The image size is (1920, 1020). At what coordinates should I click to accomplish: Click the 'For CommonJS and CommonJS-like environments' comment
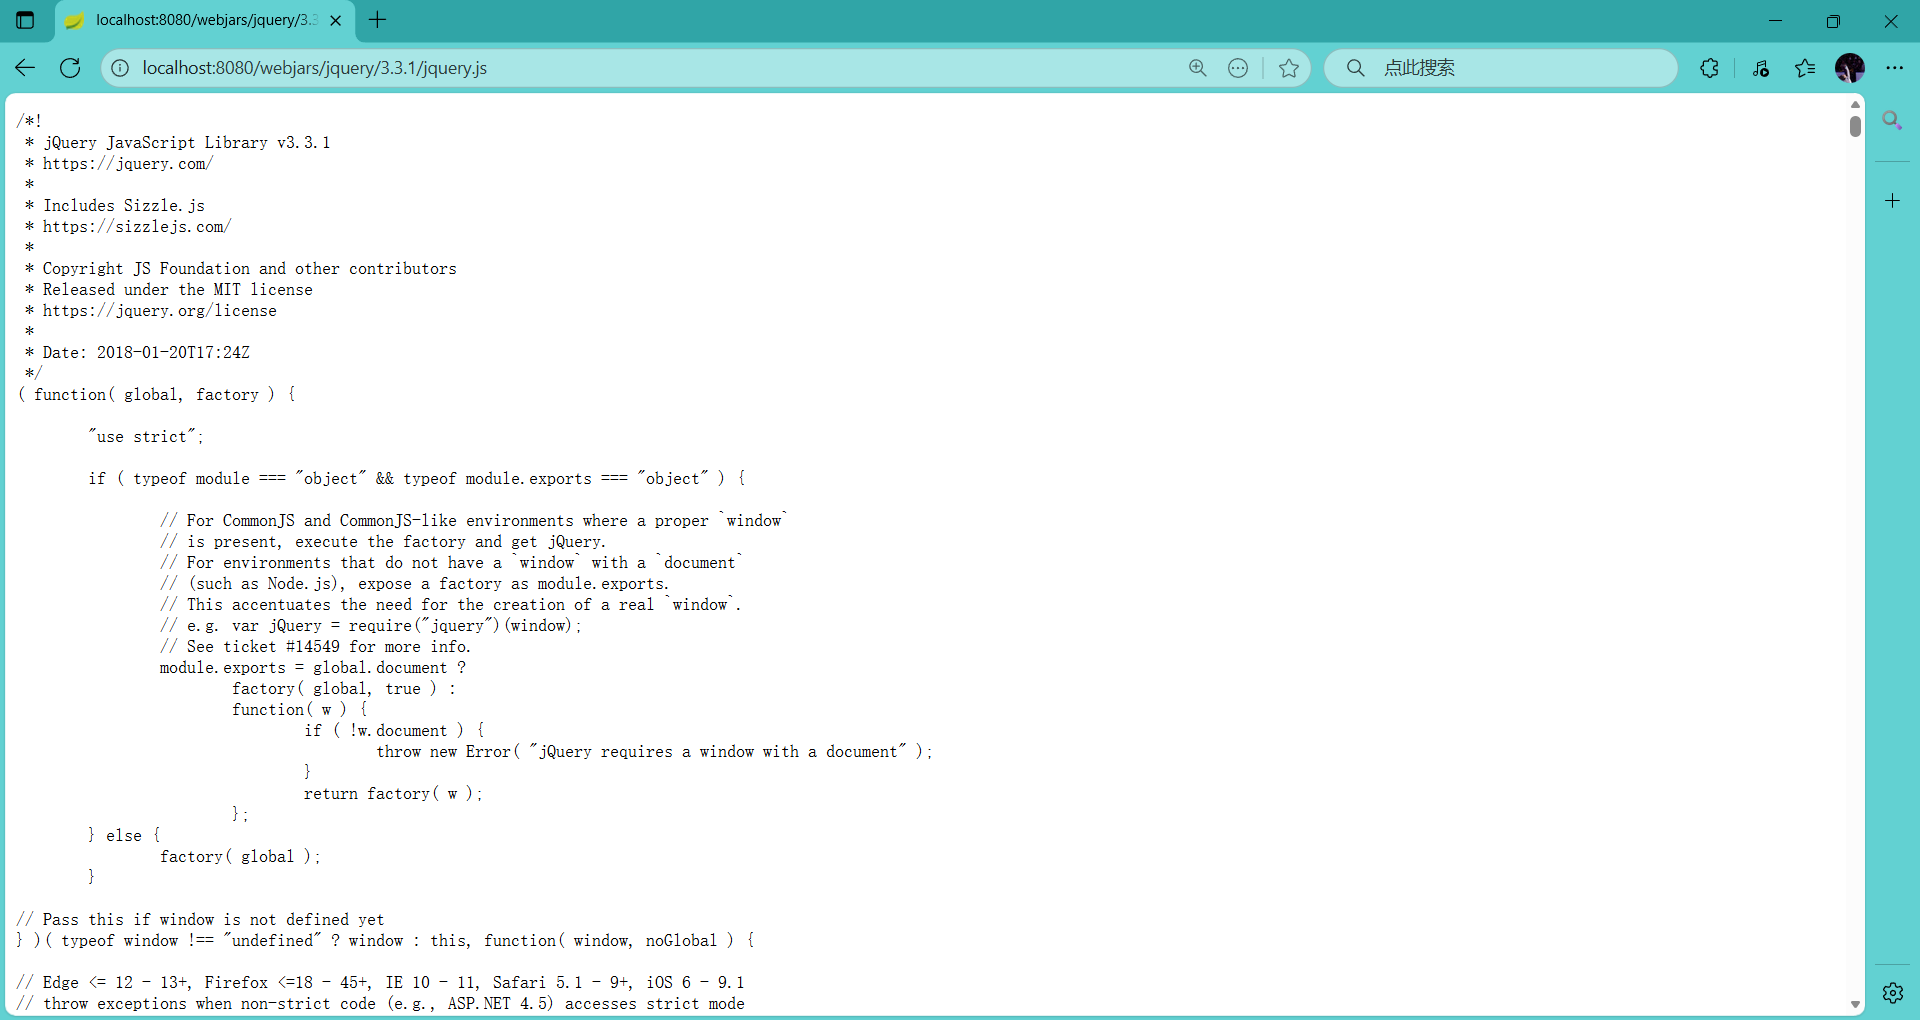[x=474, y=520]
